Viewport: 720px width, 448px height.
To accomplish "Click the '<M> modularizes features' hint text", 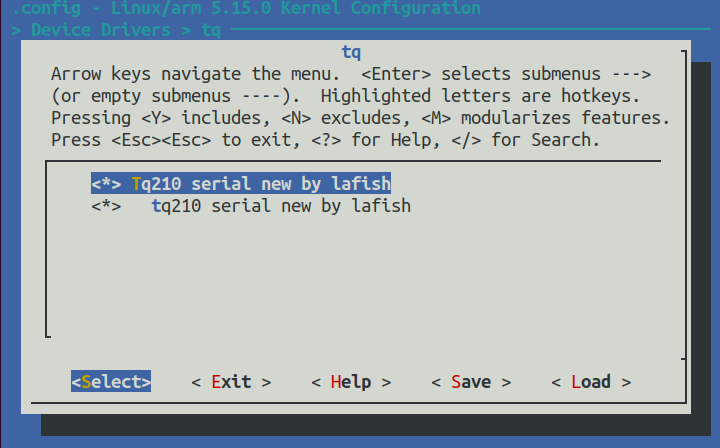I will pyautogui.click(x=546, y=118).
